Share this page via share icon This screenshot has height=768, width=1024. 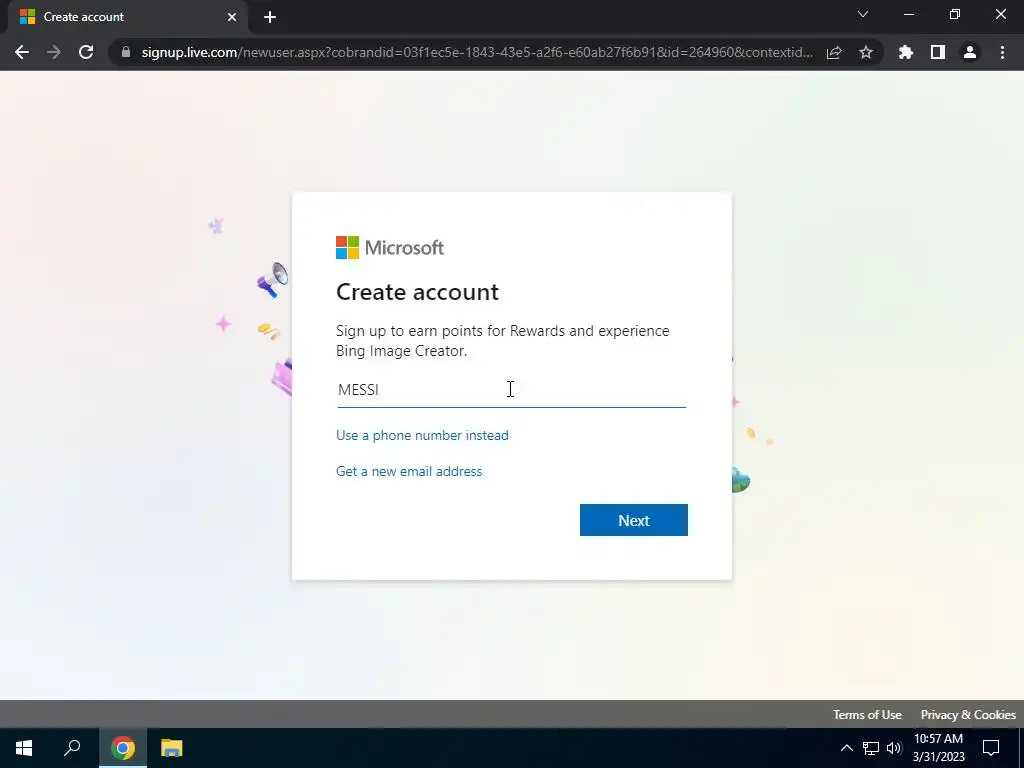point(834,52)
